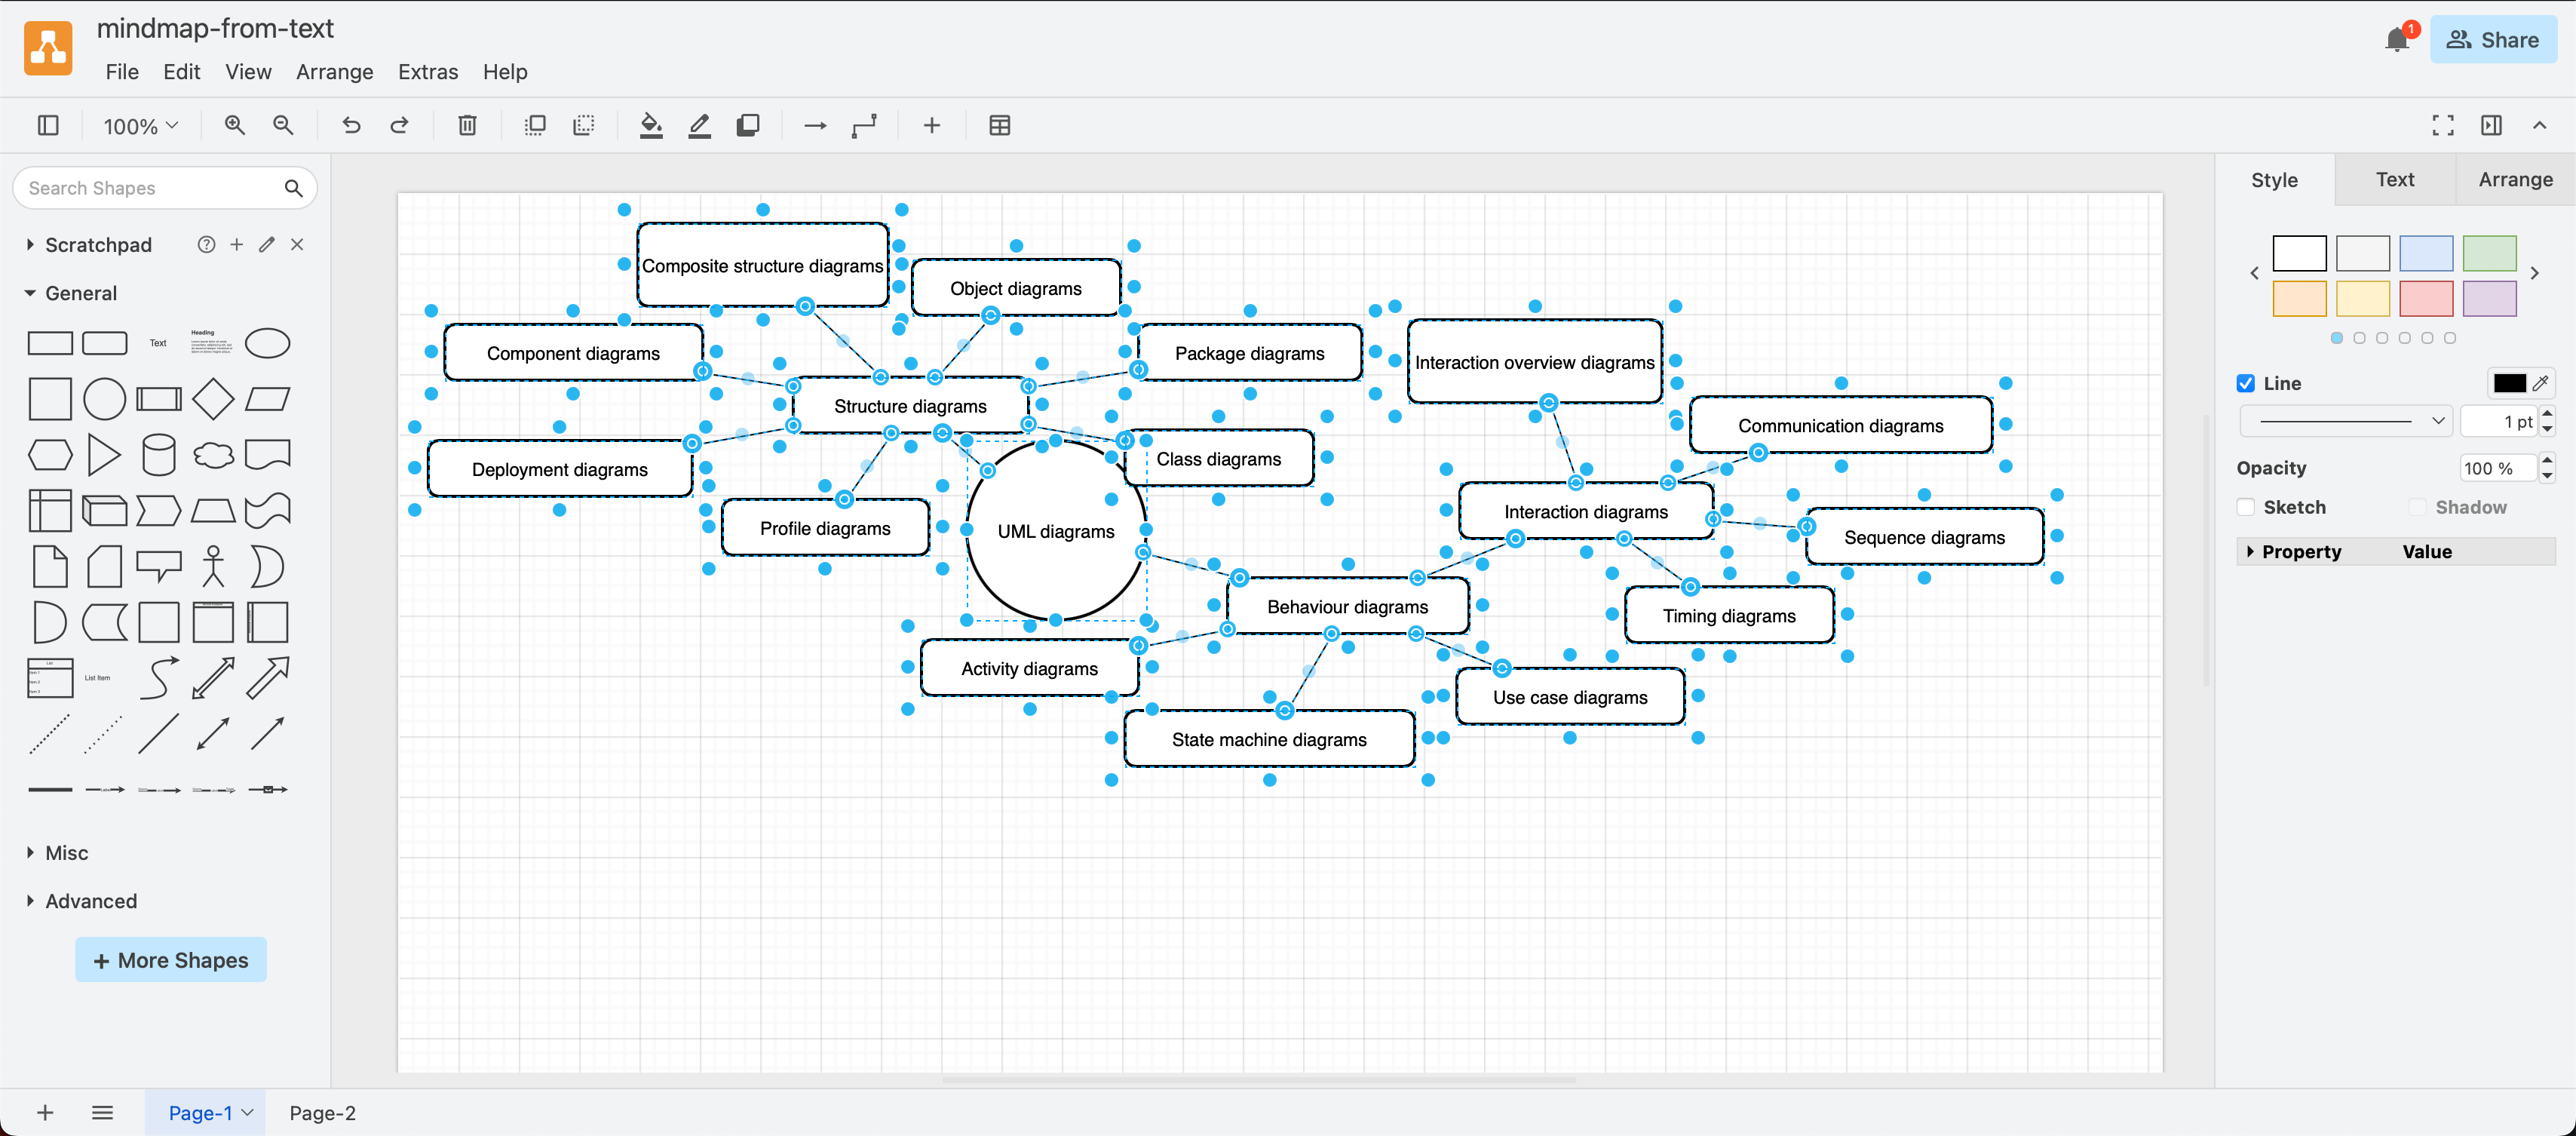Switch to the Arrange tab
2576x1136 pixels.
pyautogui.click(x=2514, y=180)
